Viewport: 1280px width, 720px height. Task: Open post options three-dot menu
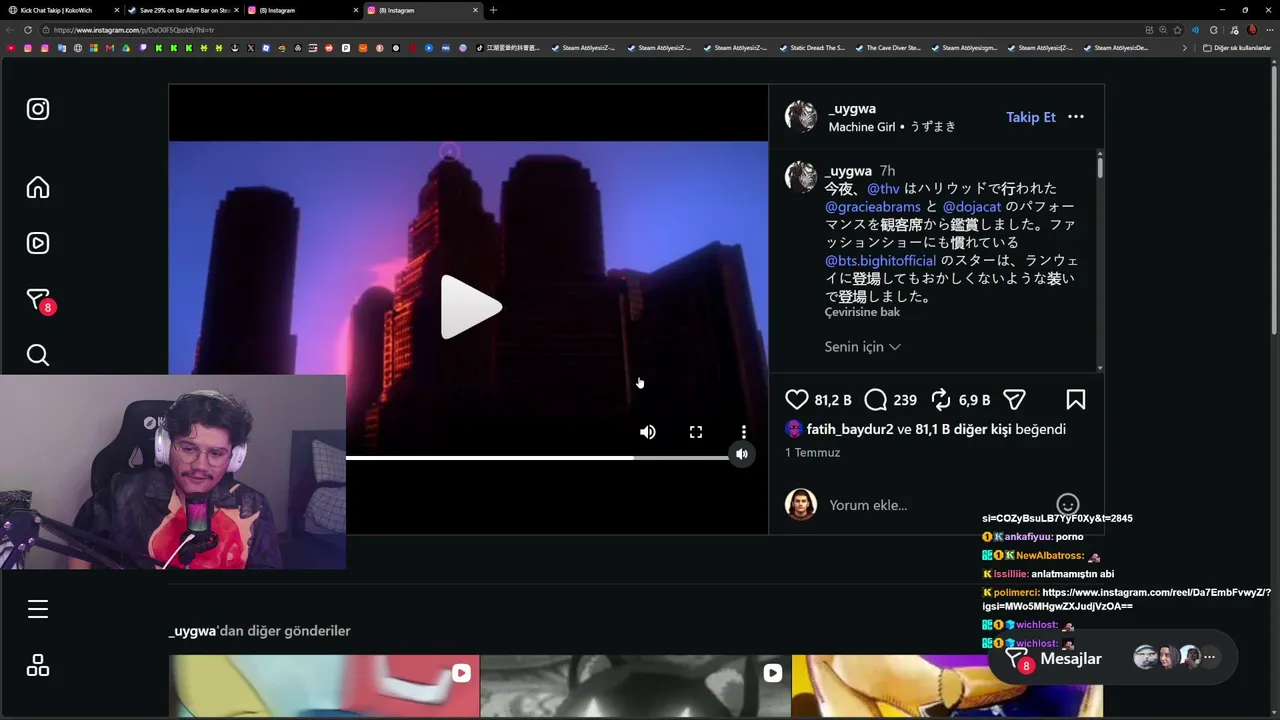pyautogui.click(x=1076, y=117)
